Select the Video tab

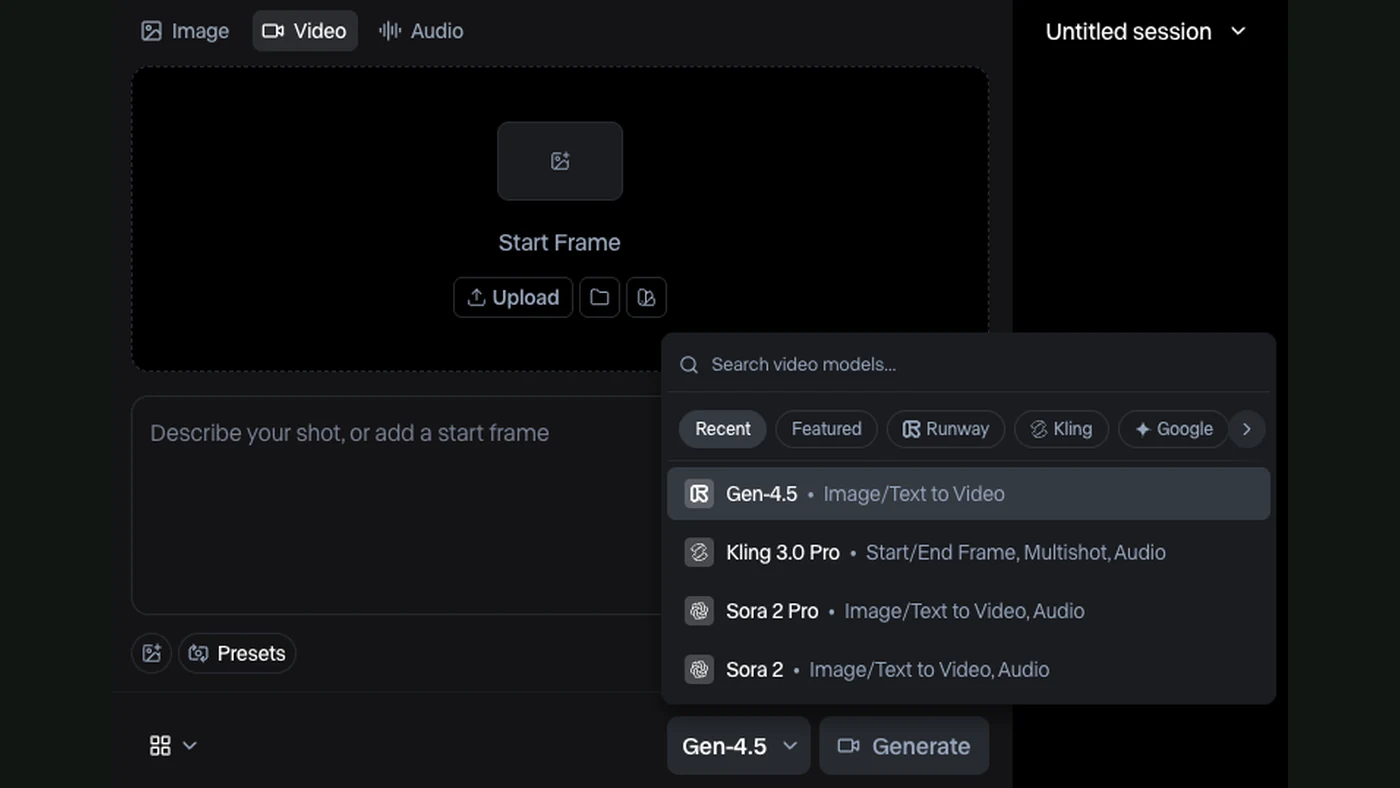[x=305, y=31]
